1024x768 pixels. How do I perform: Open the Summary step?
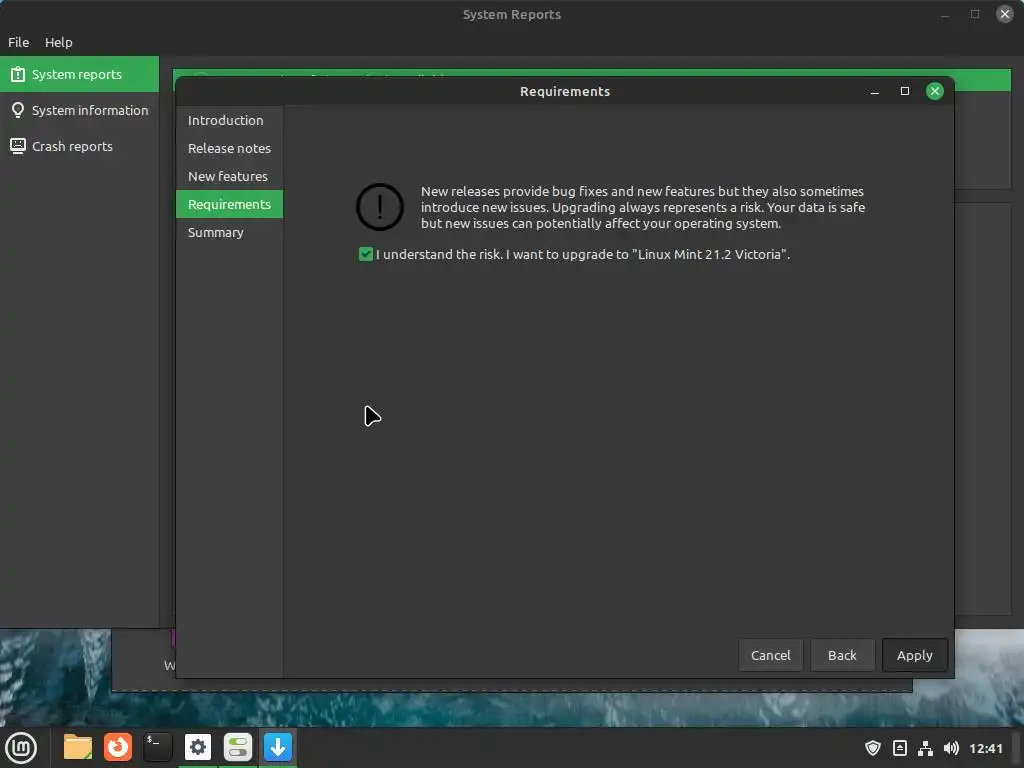tap(229, 232)
